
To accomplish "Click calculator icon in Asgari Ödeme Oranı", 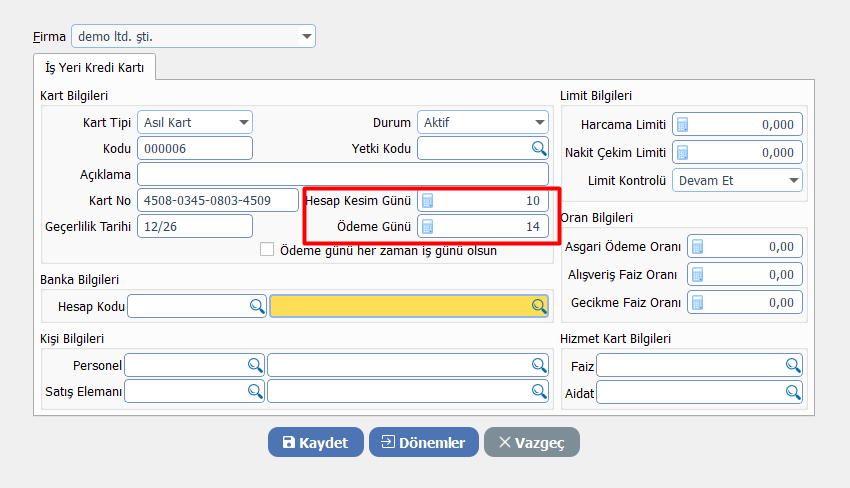I will click(x=698, y=247).
